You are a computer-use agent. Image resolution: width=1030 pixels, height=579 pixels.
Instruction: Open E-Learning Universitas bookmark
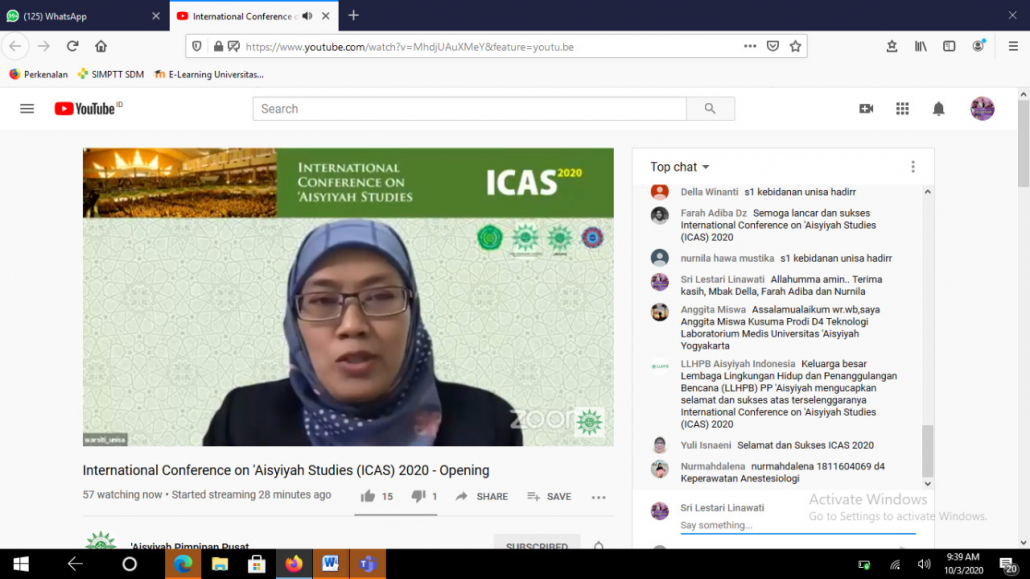(x=209, y=74)
